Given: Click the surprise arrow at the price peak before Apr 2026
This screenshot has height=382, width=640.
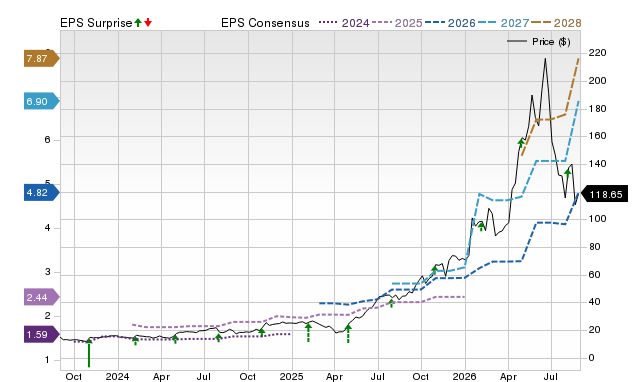Looking at the screenshot, I should coord(521,144).
